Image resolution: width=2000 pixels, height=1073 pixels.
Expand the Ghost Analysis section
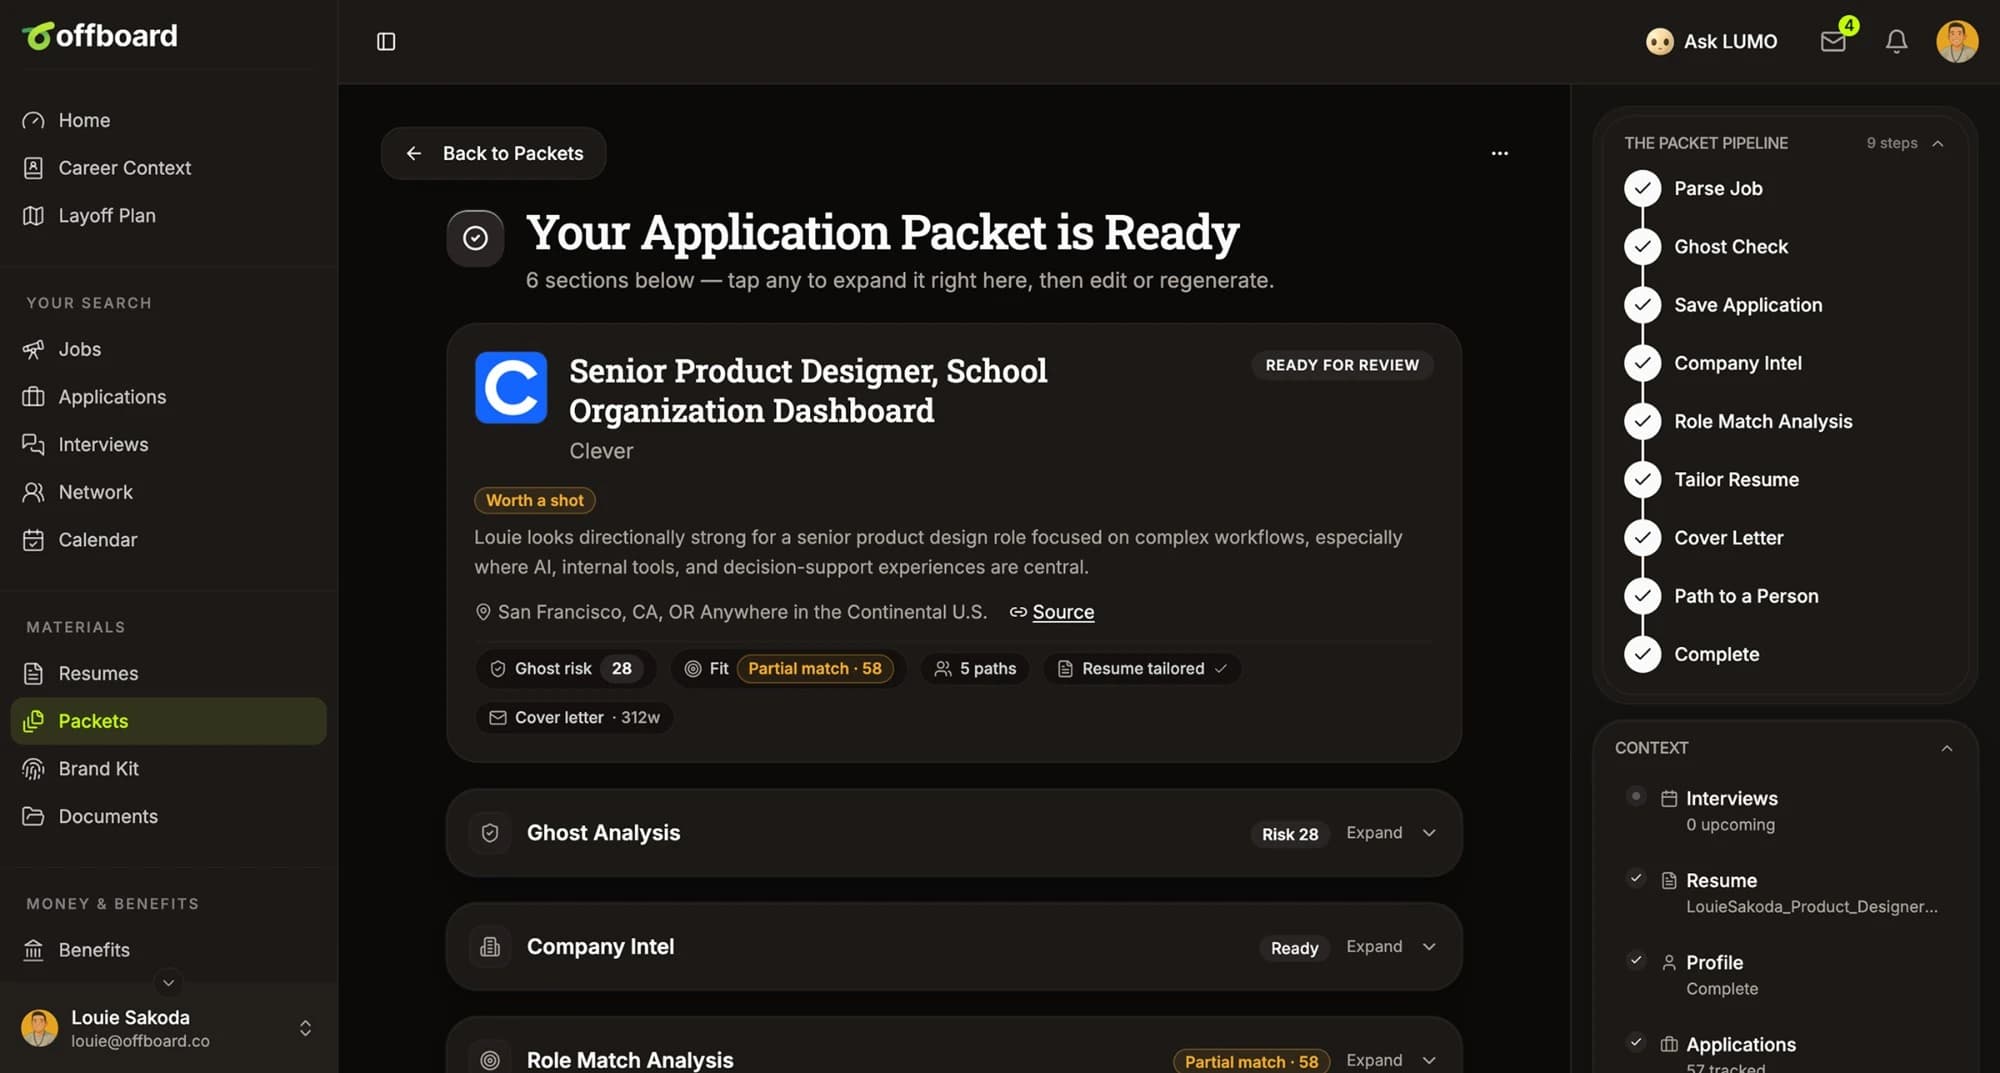coord(1392,833)
